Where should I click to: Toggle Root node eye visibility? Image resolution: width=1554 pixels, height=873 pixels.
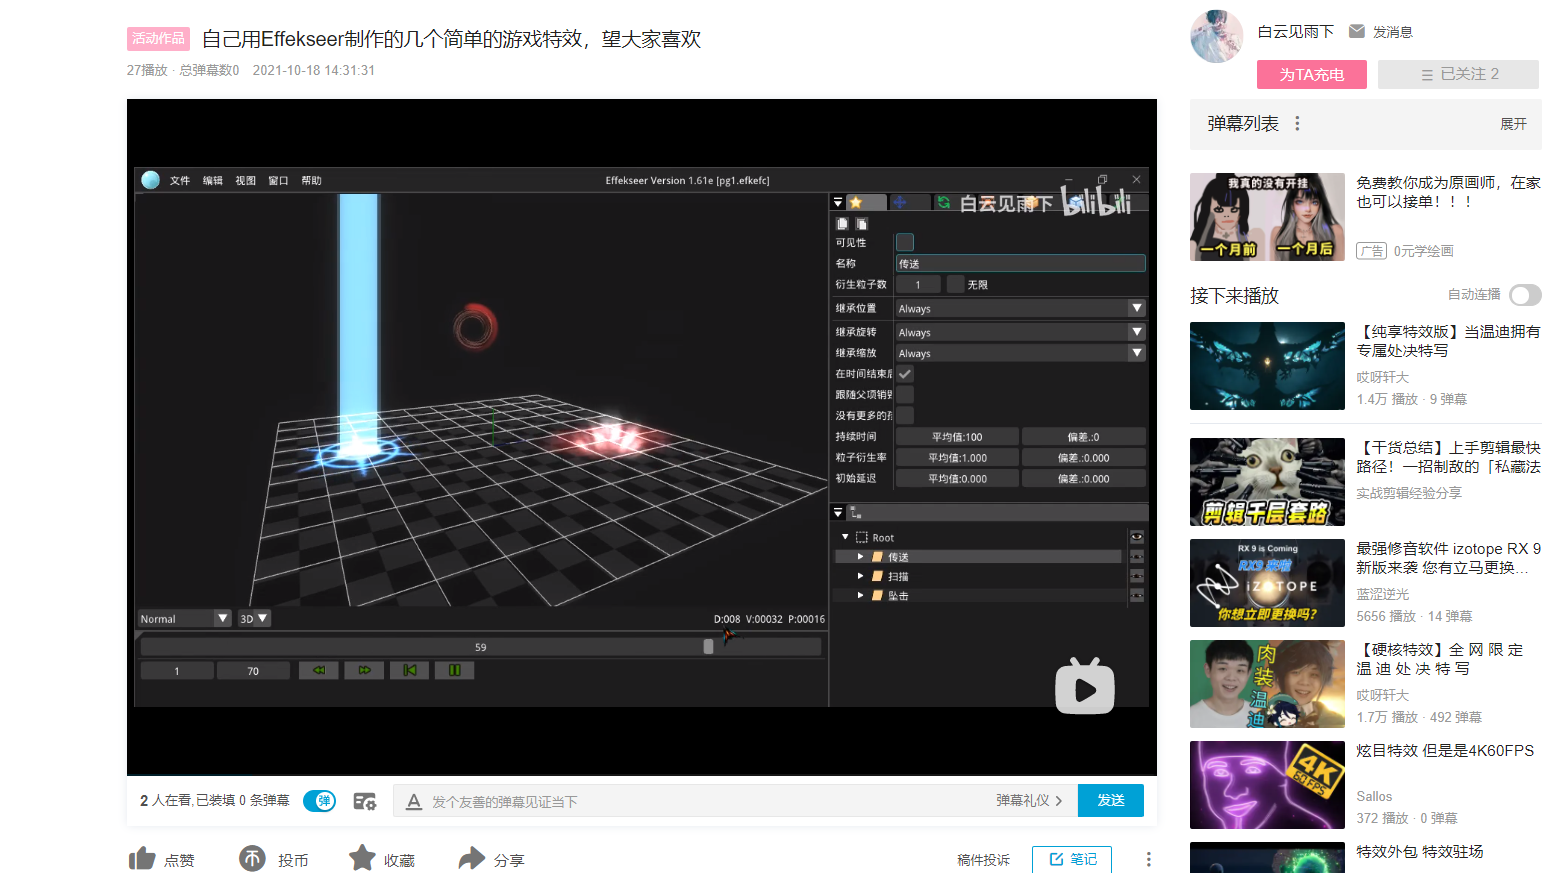tap(1137, 537)
